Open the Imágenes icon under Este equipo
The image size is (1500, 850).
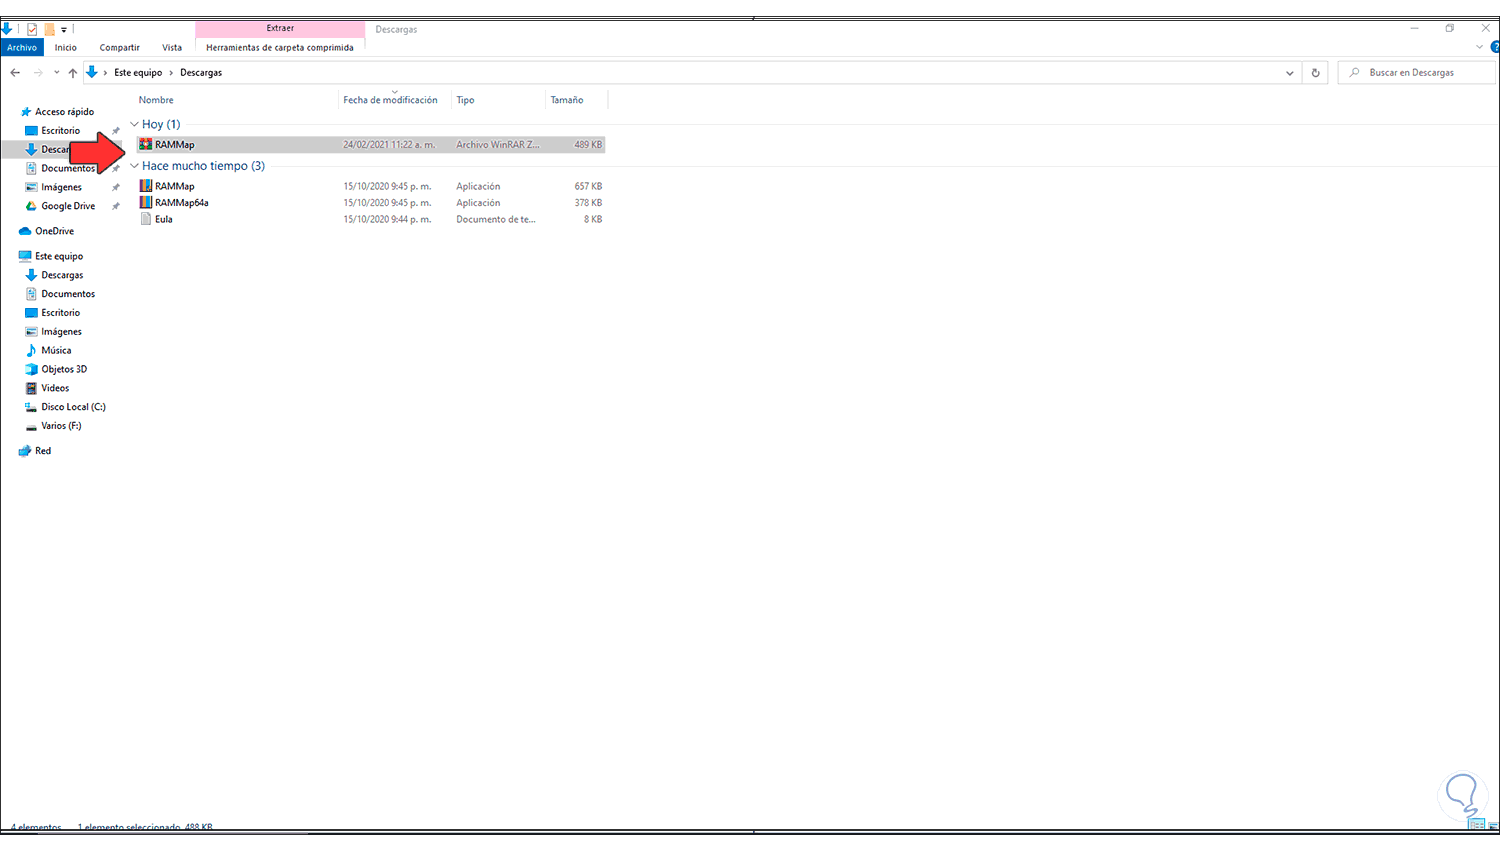tap(31, 332)
